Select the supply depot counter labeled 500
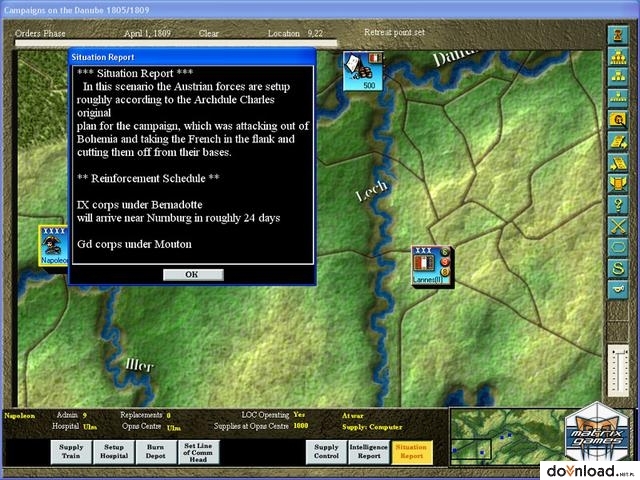 point(363,71)
